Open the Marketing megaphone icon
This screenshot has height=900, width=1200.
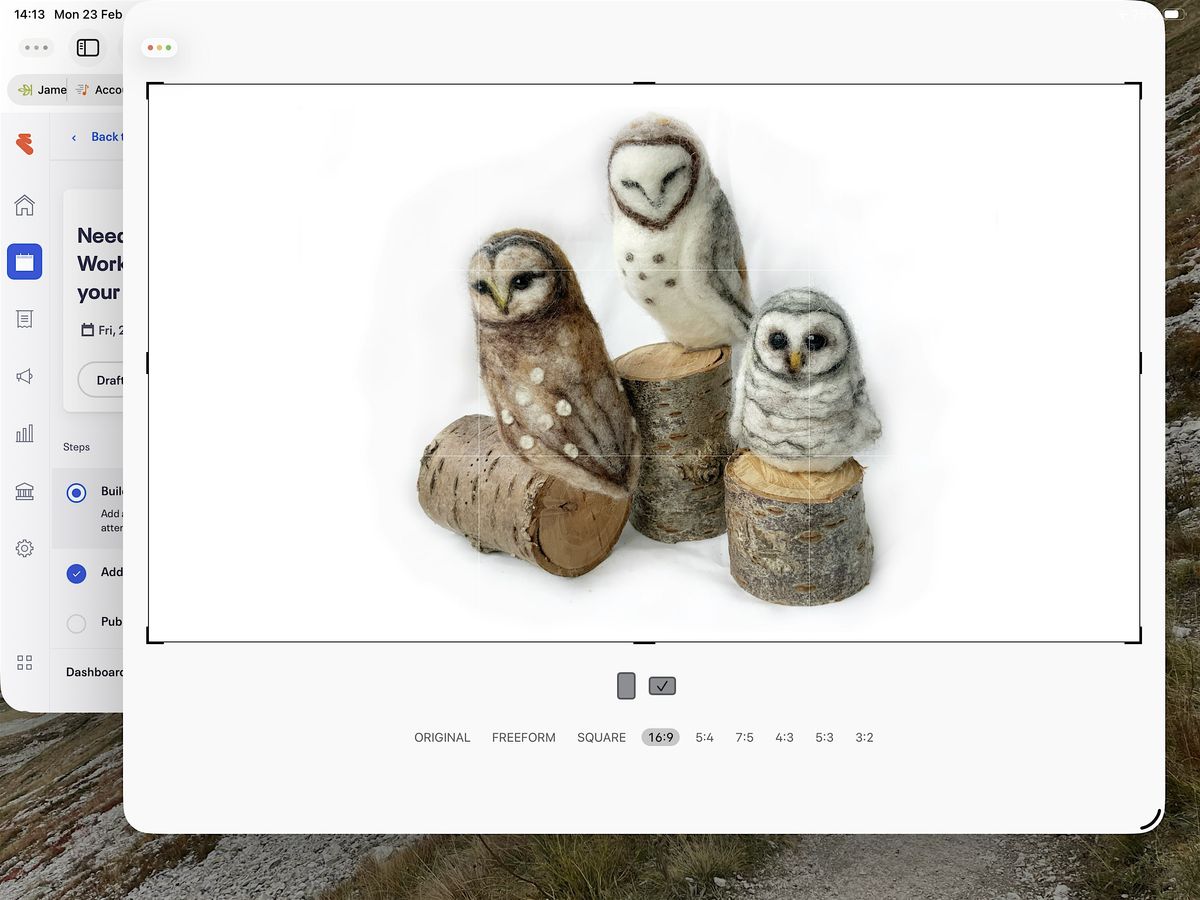pyautogui.click(x=25, y=376)
